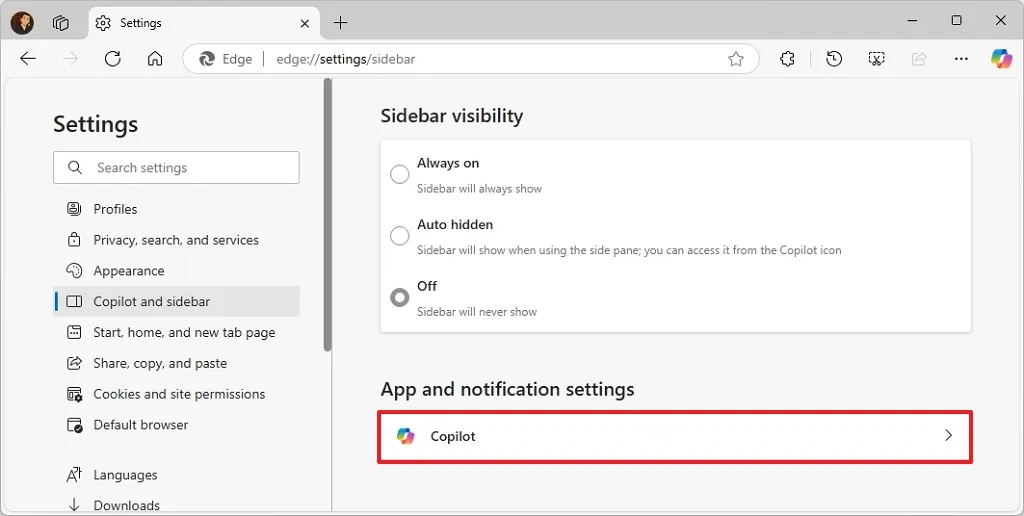Click the address bar URL
The image size is (1024, 516).
(345, 59)
